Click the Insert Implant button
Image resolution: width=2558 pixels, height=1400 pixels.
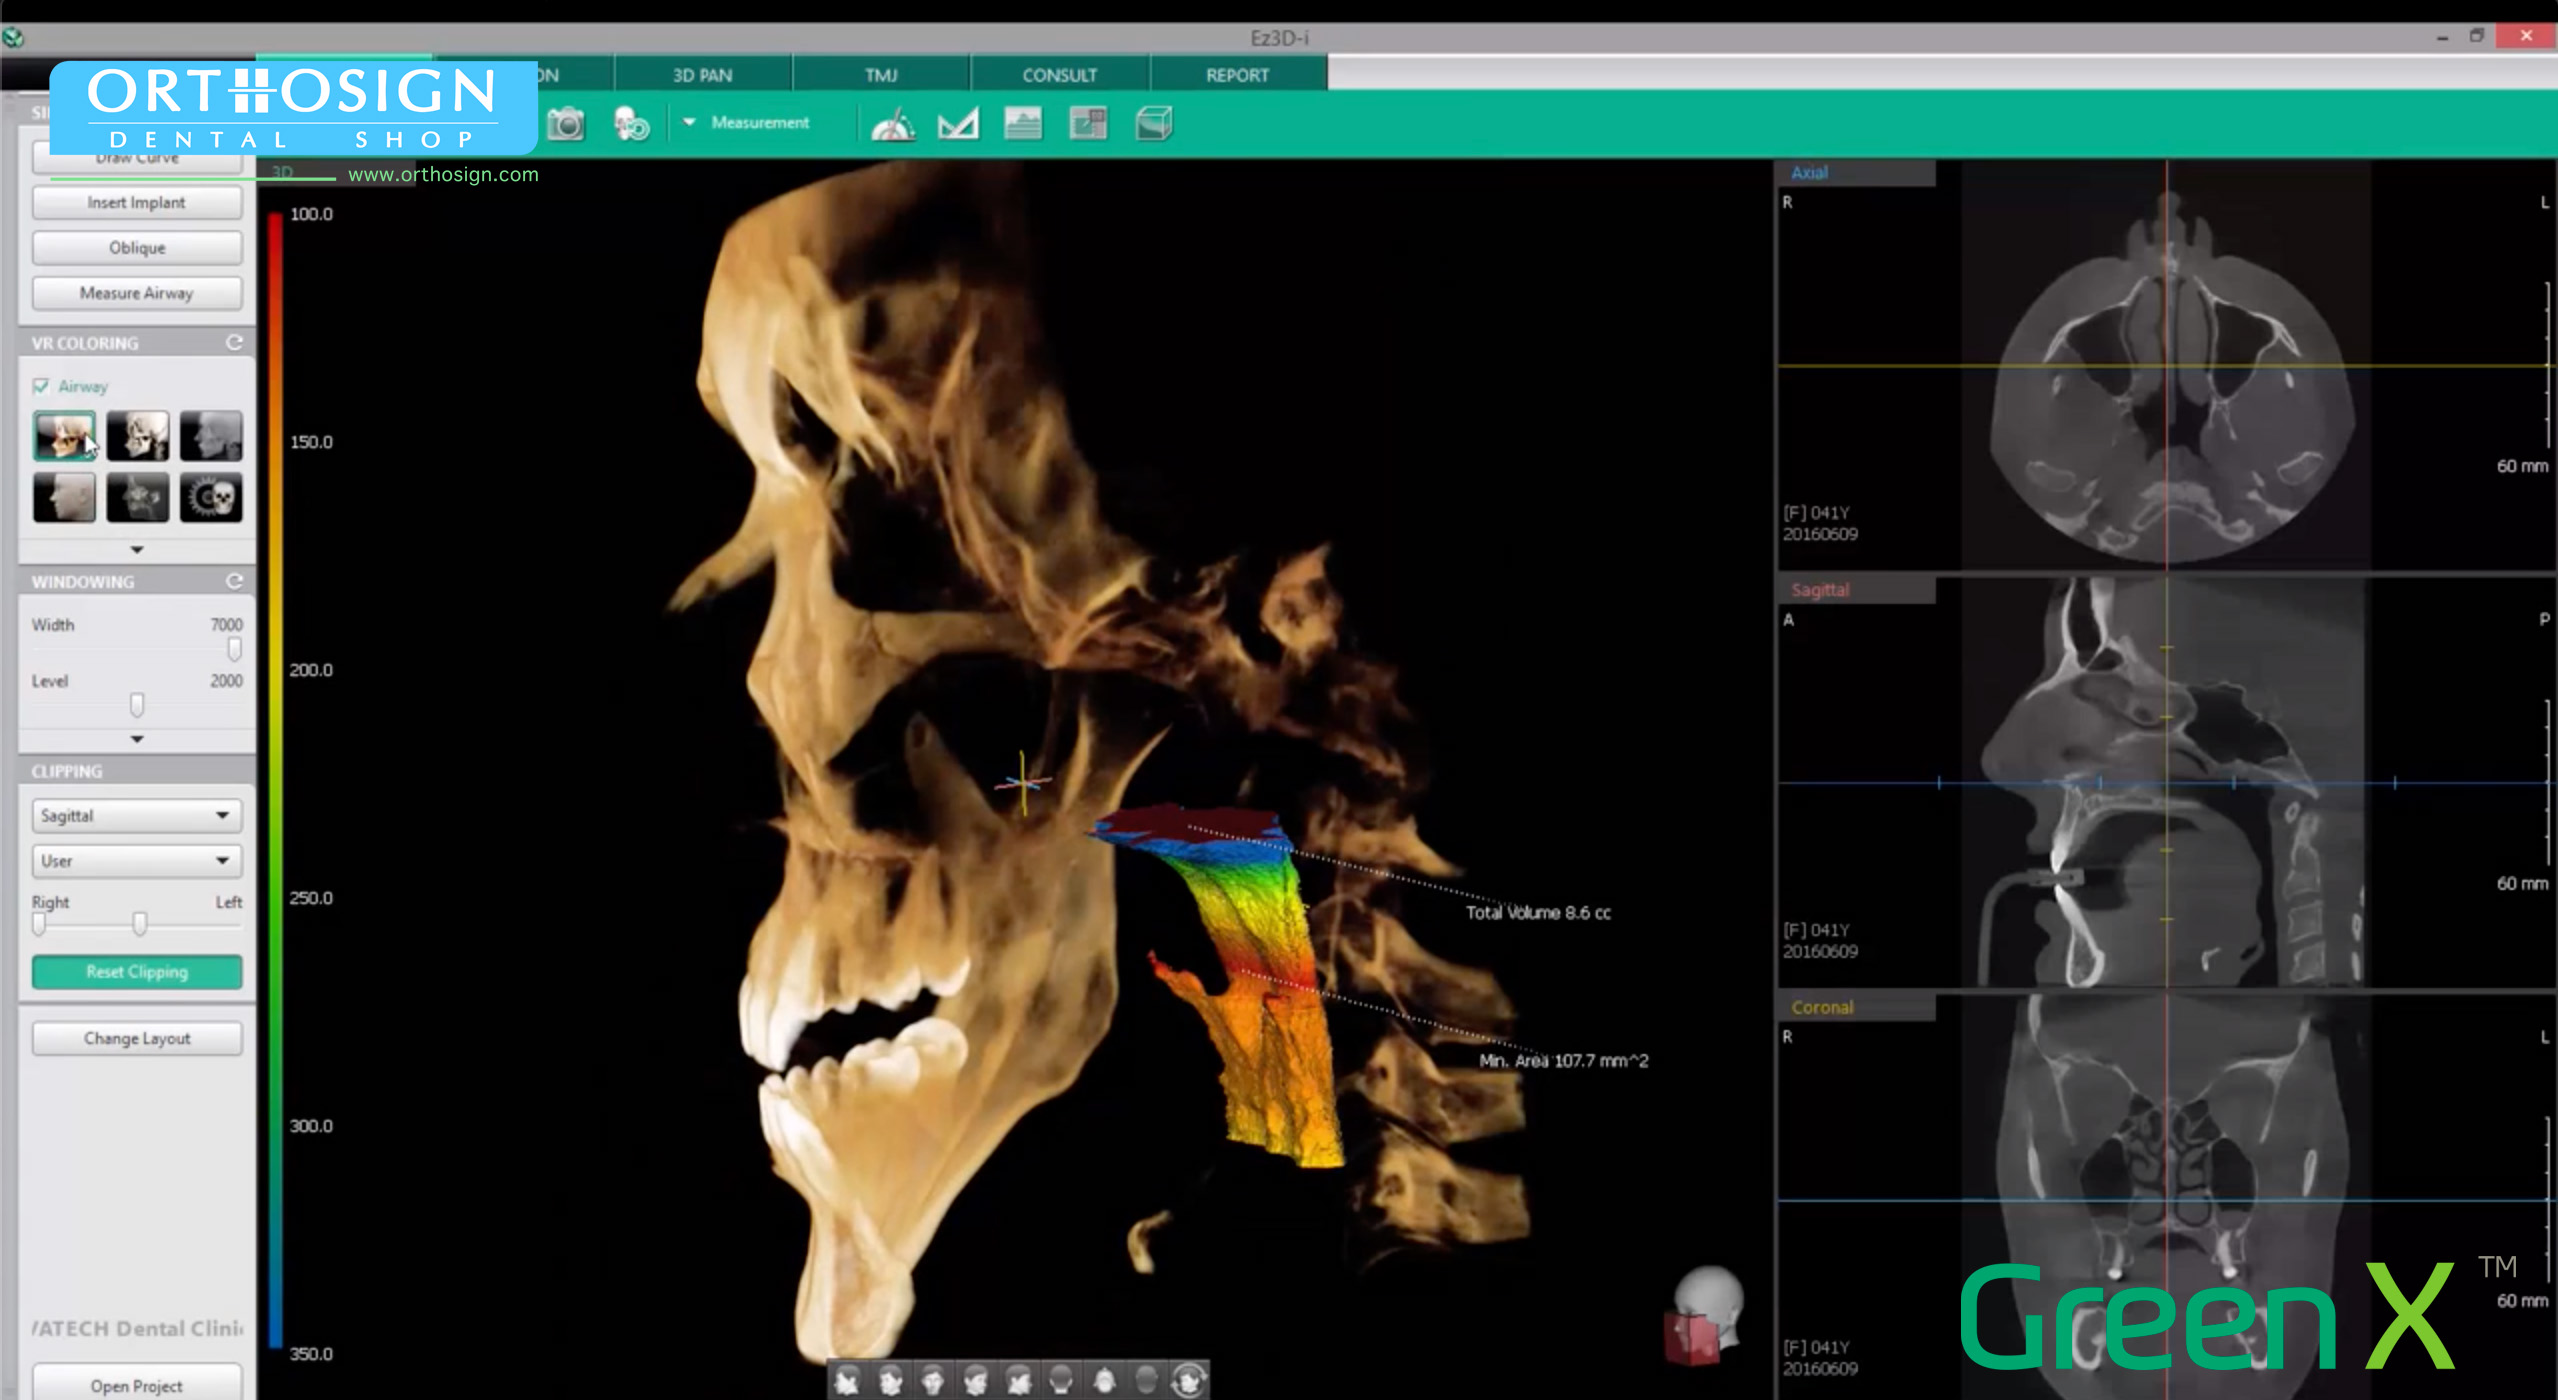click(x=137, y=202)
